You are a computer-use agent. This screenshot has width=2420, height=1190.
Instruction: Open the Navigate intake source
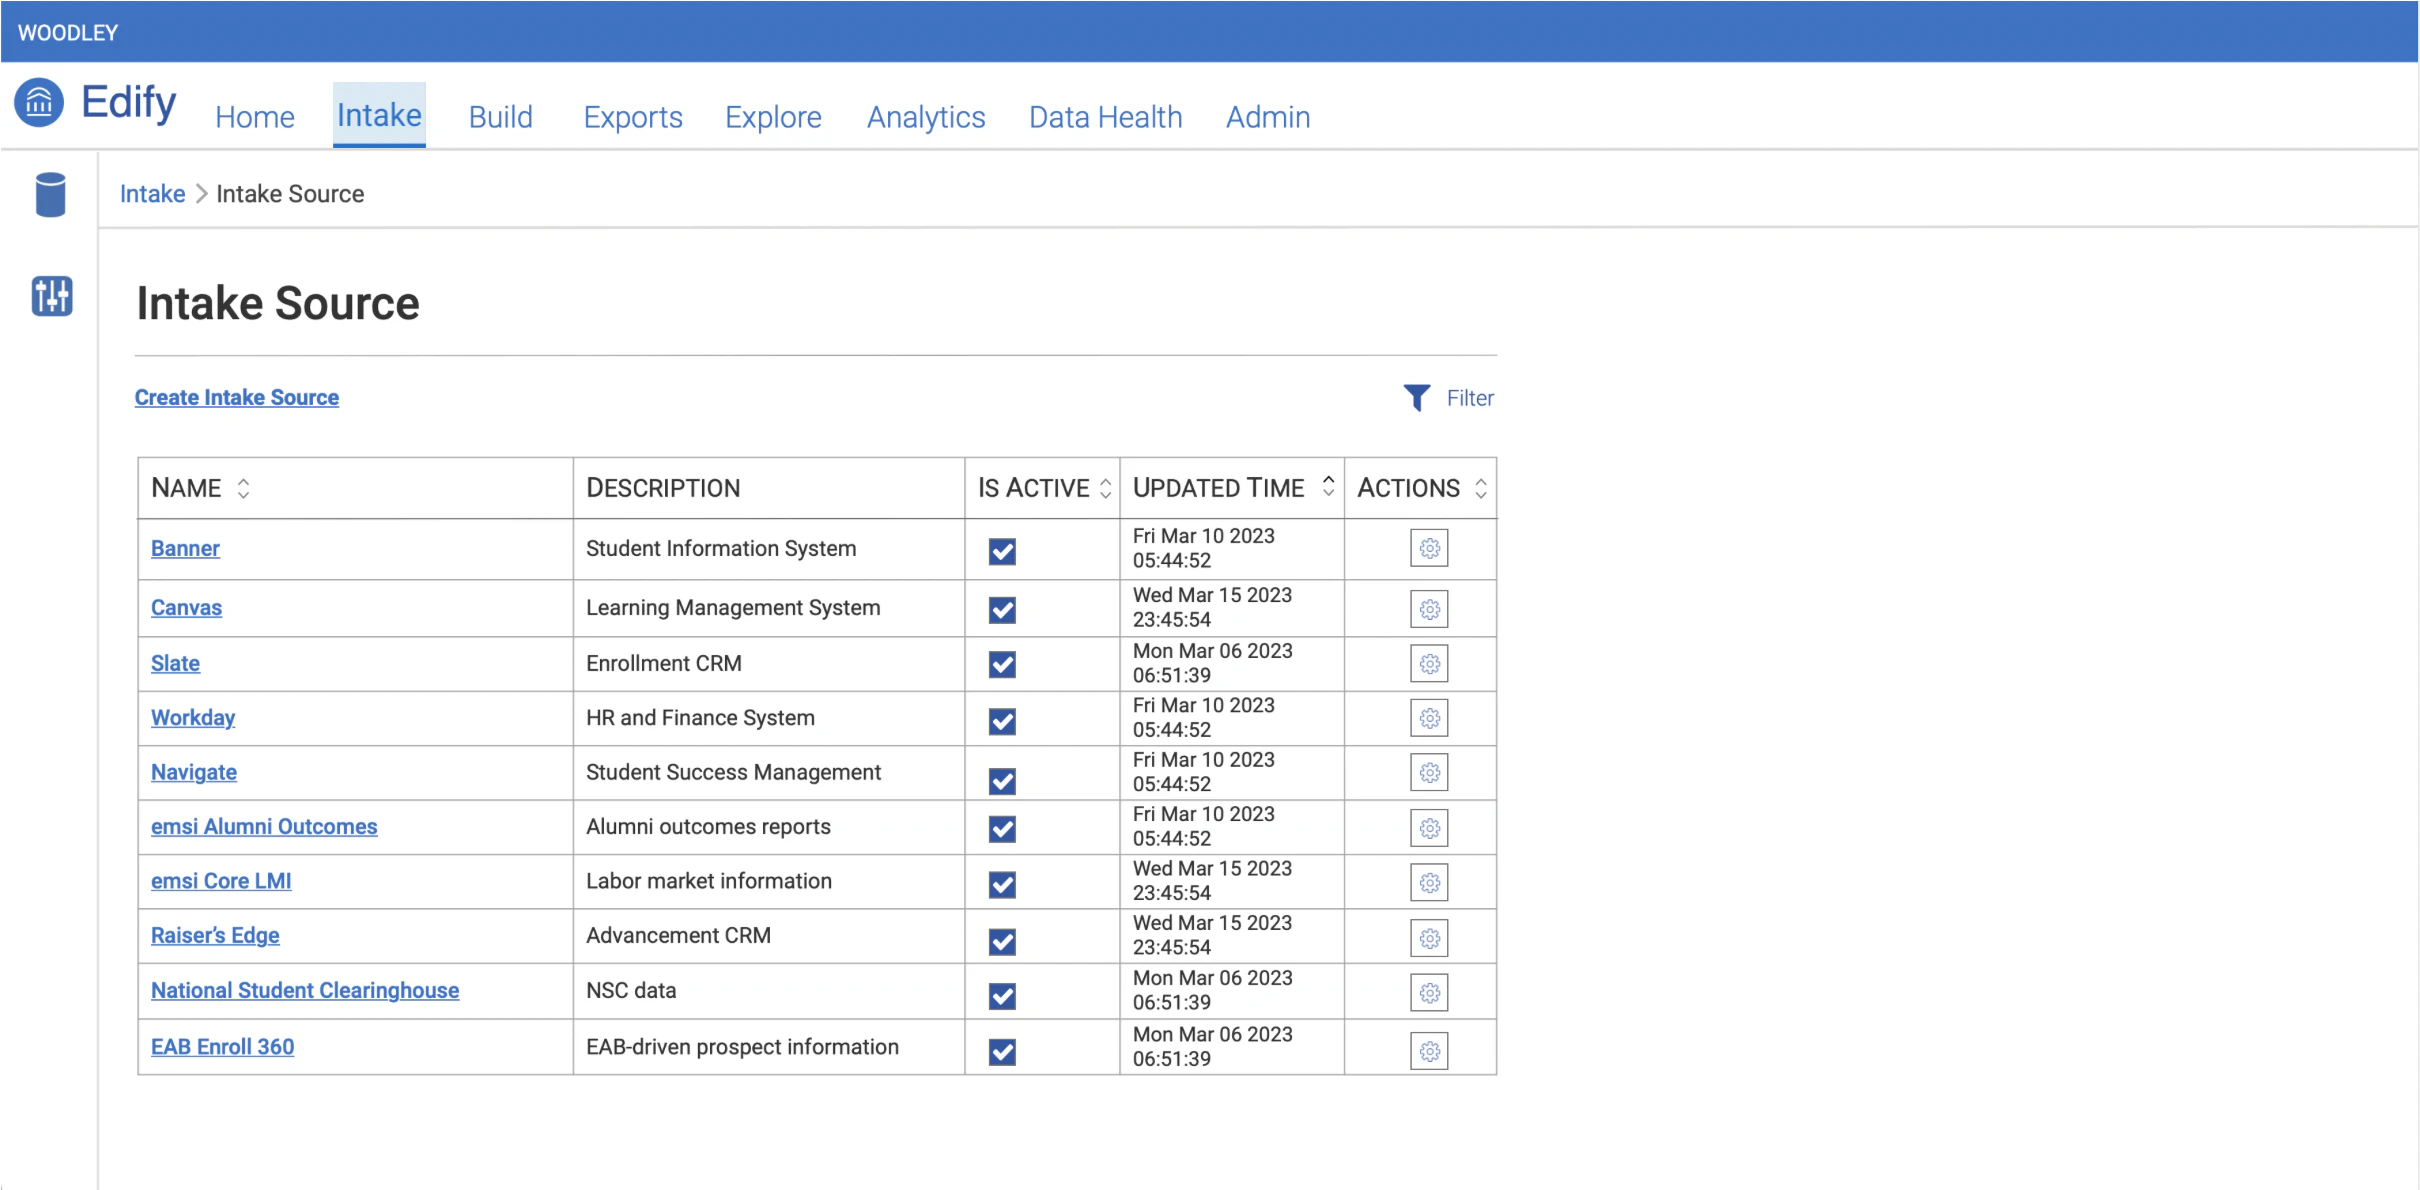pyautogui.click(x=193, y=772)
